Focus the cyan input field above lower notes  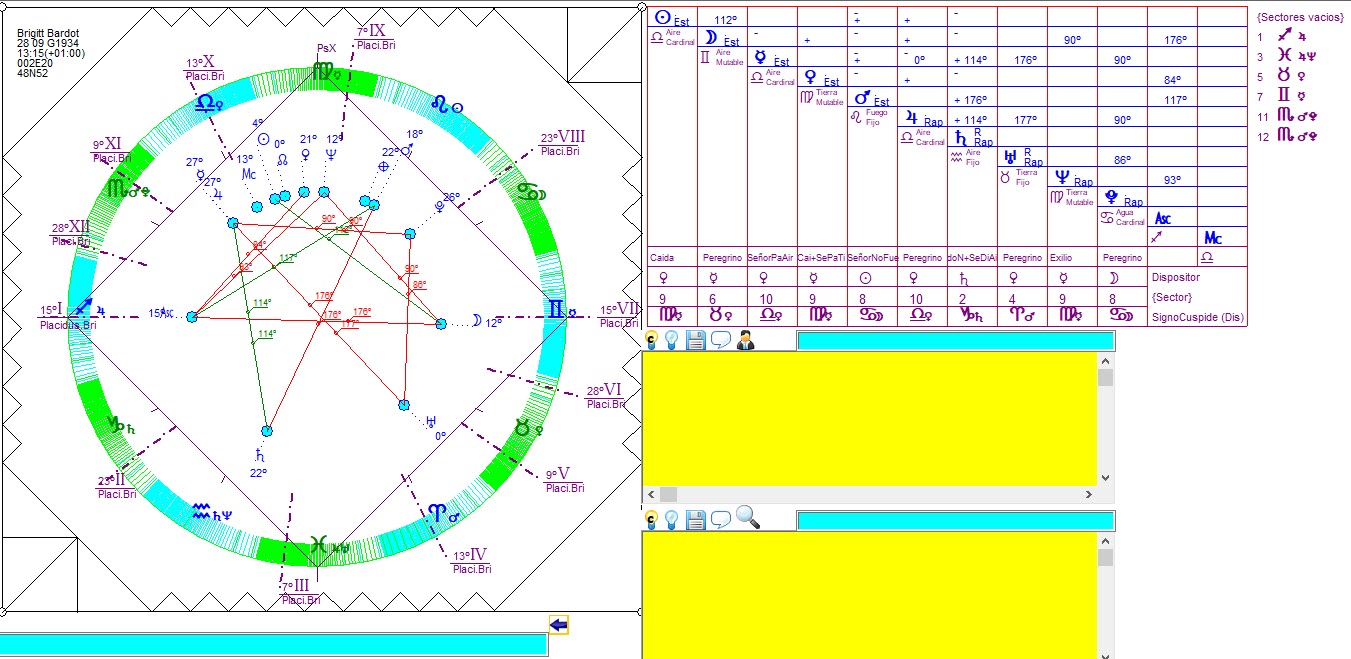[x=955, y=520]
